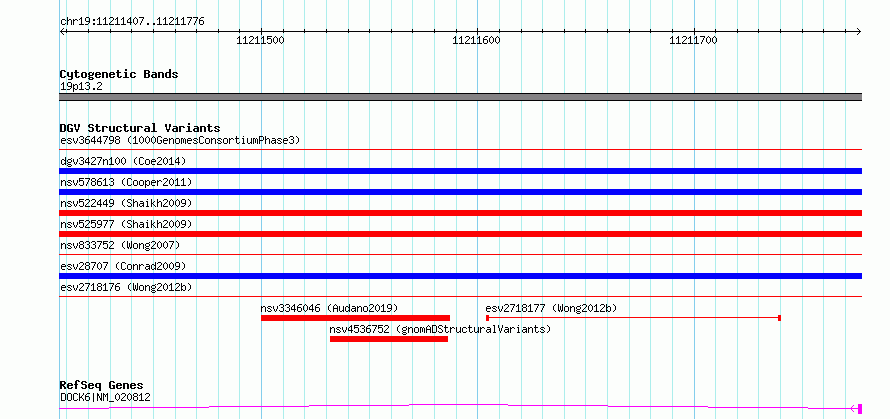Open variant esv2718176 (Wong2012b) label
The width and height of the screenshot is (890, 419).
click(x=126, y=287)
